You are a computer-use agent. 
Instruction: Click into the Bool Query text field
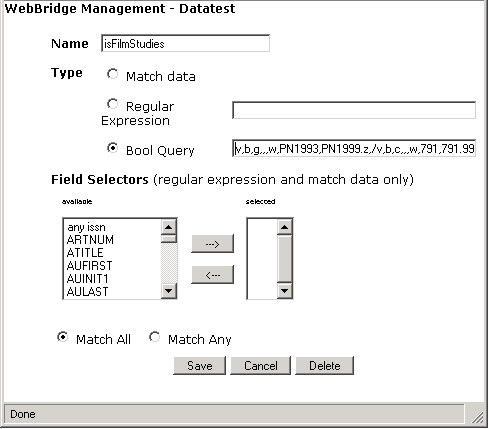(x=354, y=148)
